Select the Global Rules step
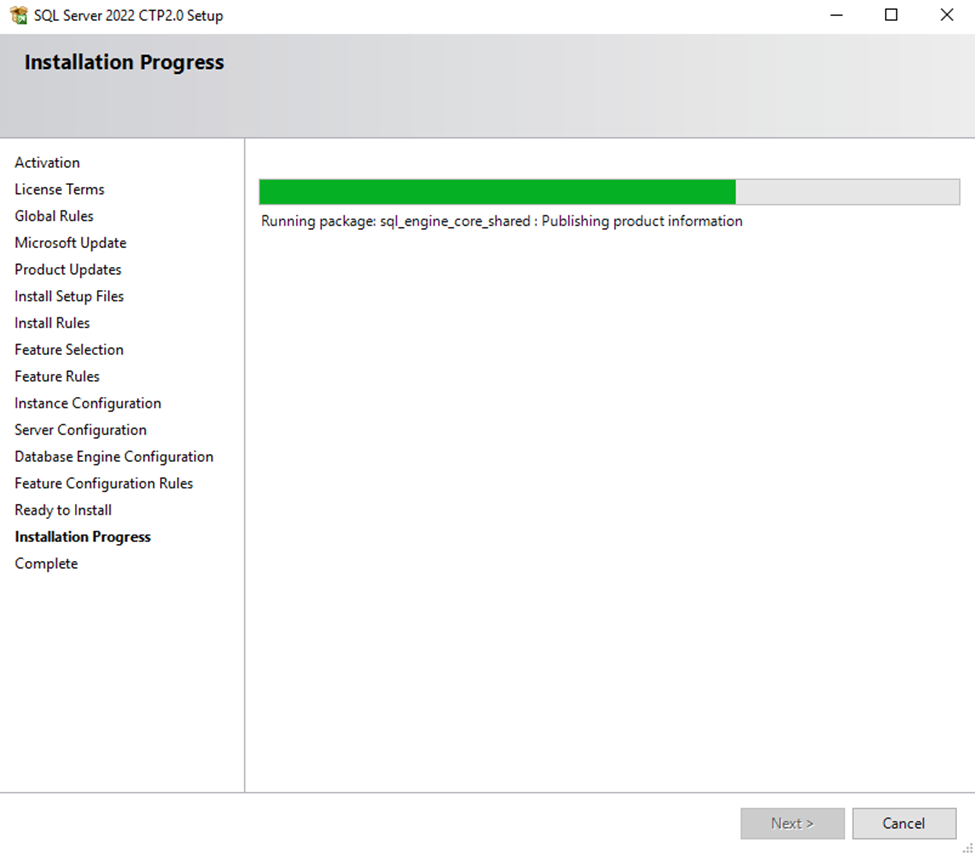The height and width of the screenshot is (854, 975). (x=54, y=216)
